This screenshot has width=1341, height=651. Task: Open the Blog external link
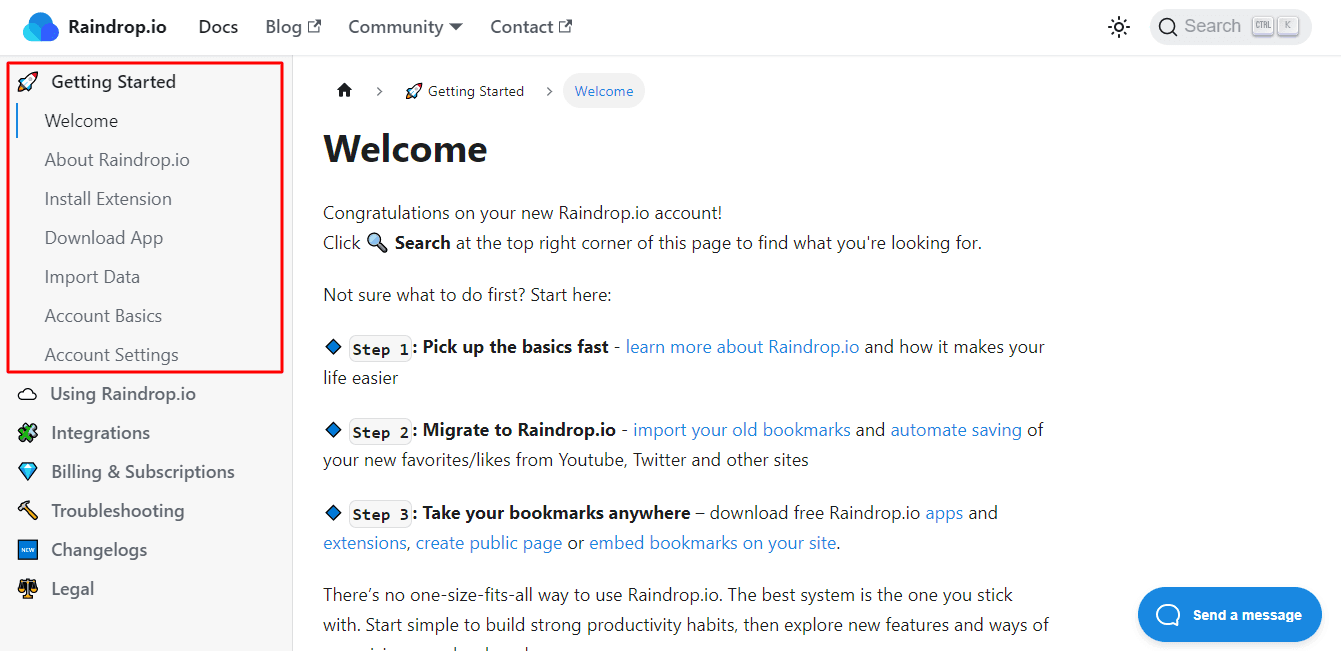tap(293, 27)
